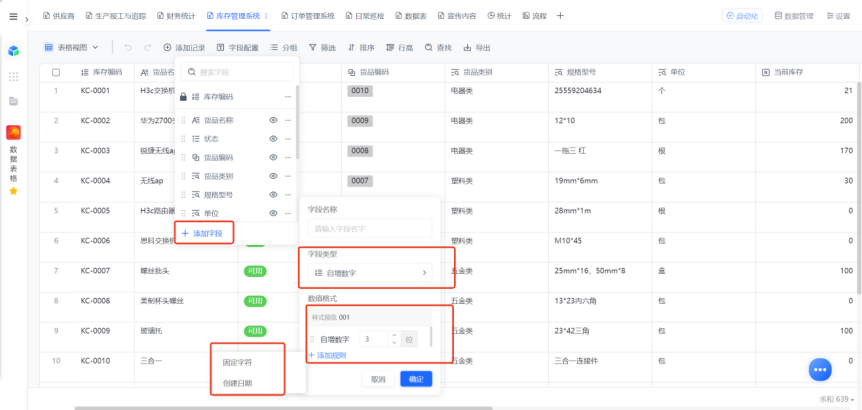862x410 pixels.
Task: Click the 货品编码 tag 0010
Action: tap(360, 91)
